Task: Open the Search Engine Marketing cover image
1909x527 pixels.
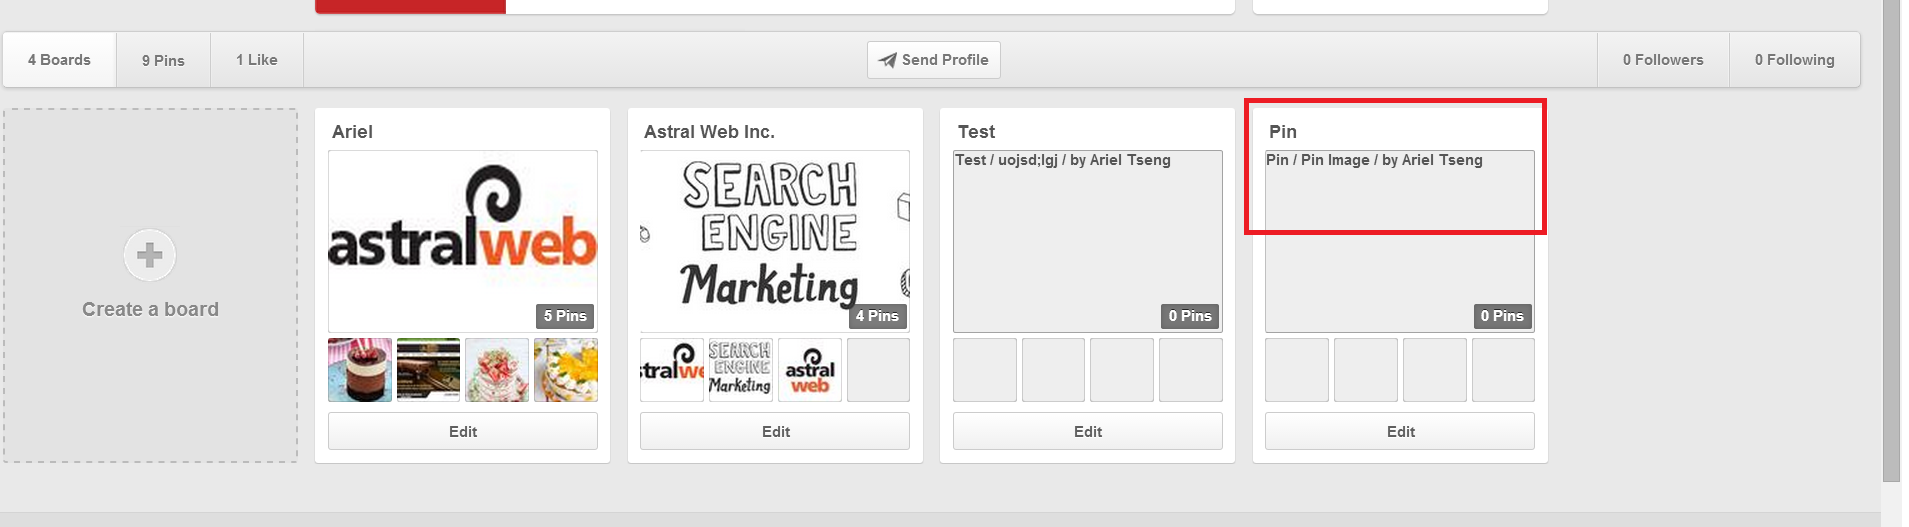Action: (775, 241)
